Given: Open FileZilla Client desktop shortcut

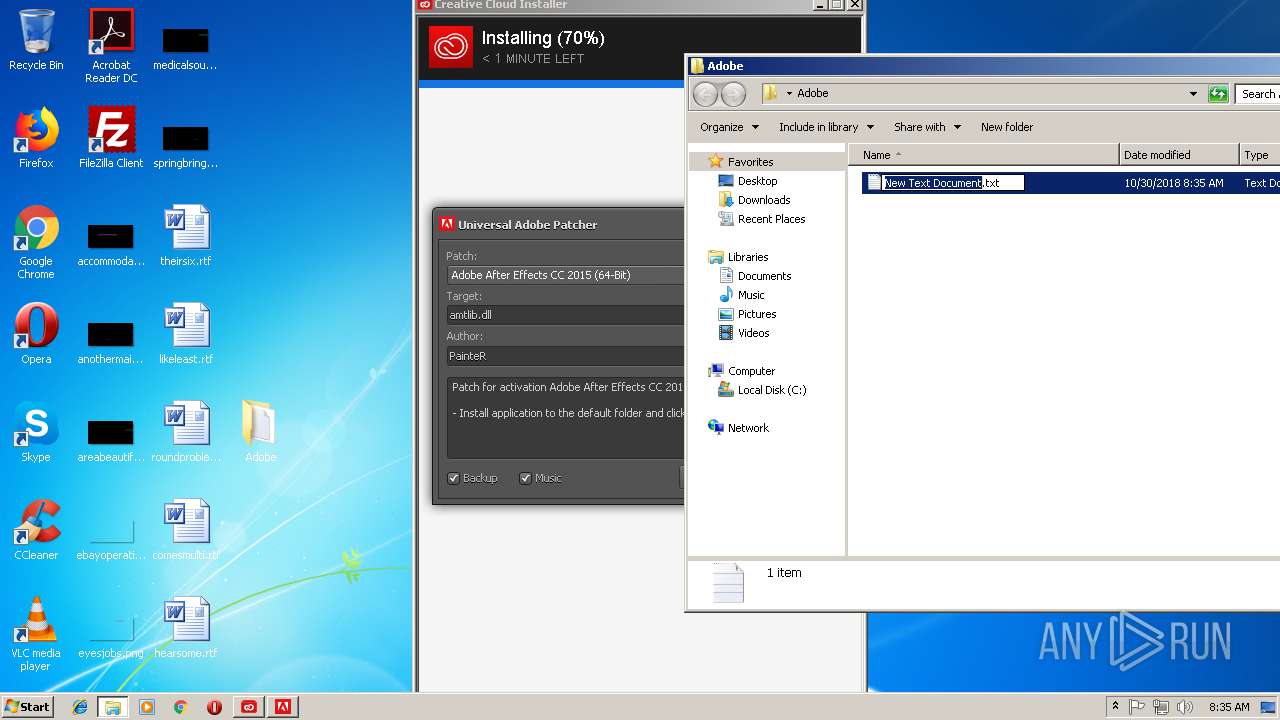Looking at the screenshot, I should click(111, 138).
